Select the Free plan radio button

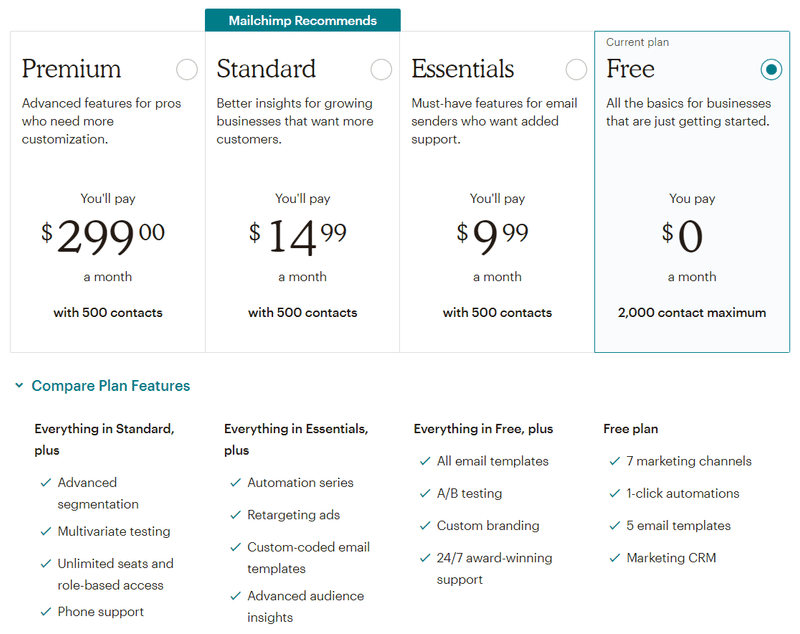[771, 69]
